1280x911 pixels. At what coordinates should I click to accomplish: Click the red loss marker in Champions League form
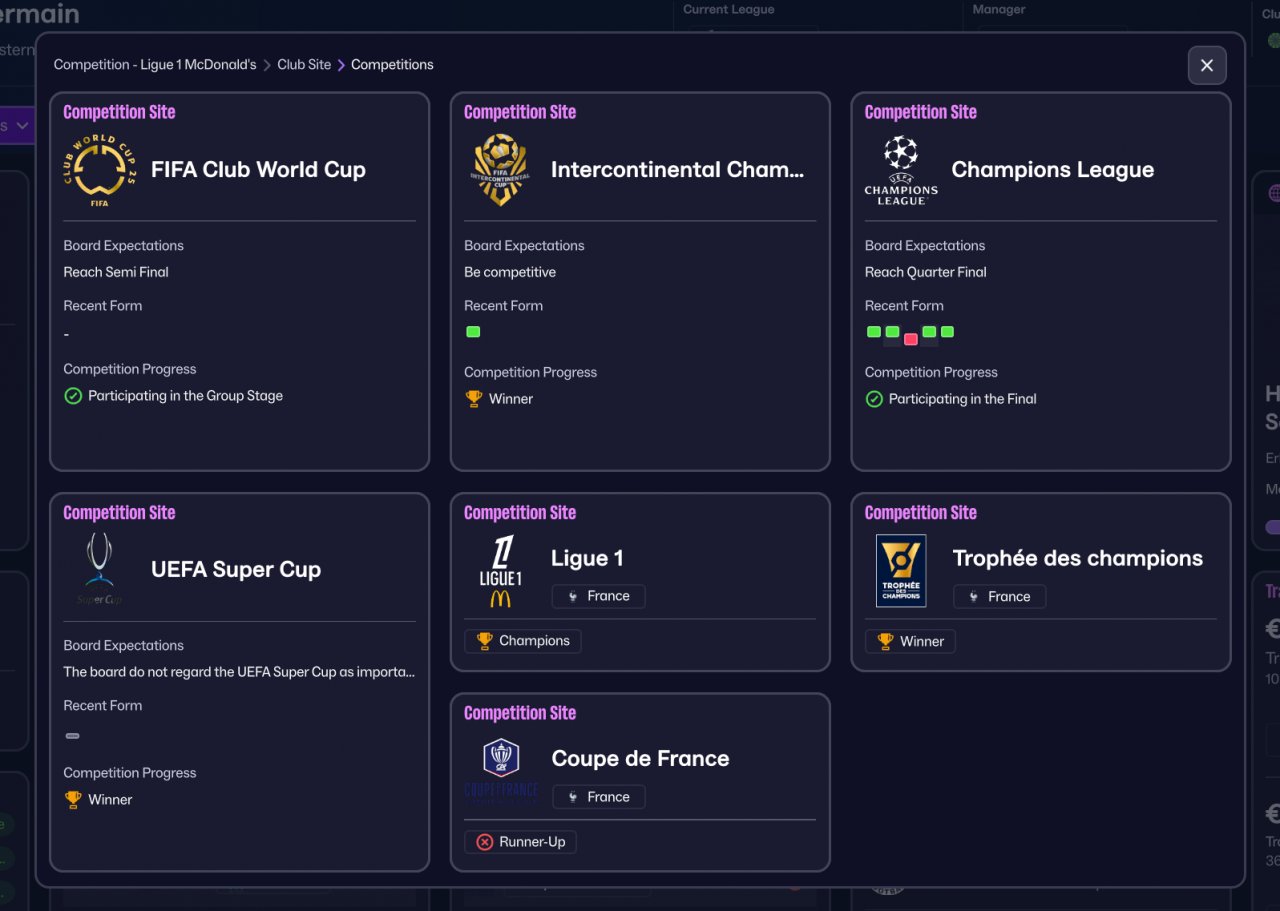(910, 339)
